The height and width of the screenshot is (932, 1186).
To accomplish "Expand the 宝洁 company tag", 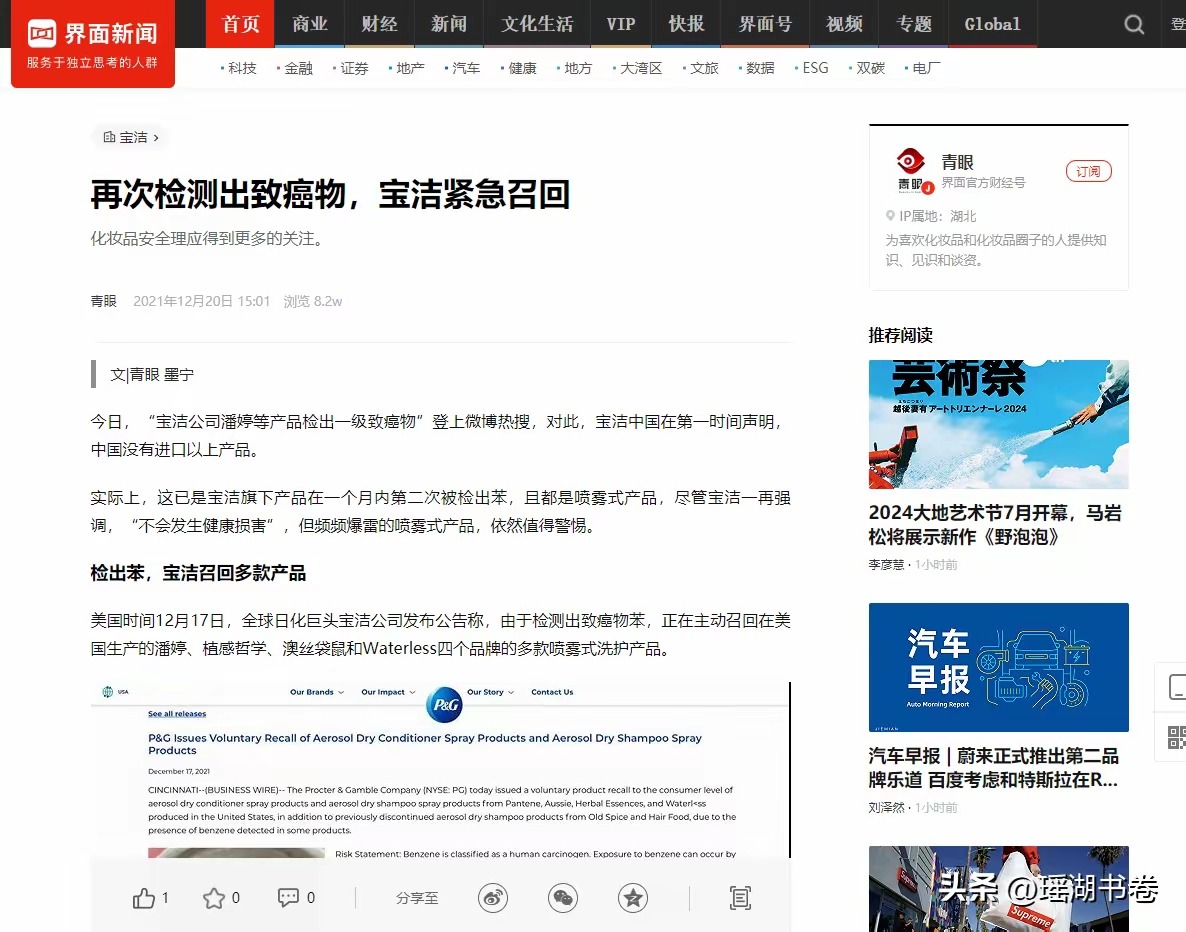I will point(131,137).
